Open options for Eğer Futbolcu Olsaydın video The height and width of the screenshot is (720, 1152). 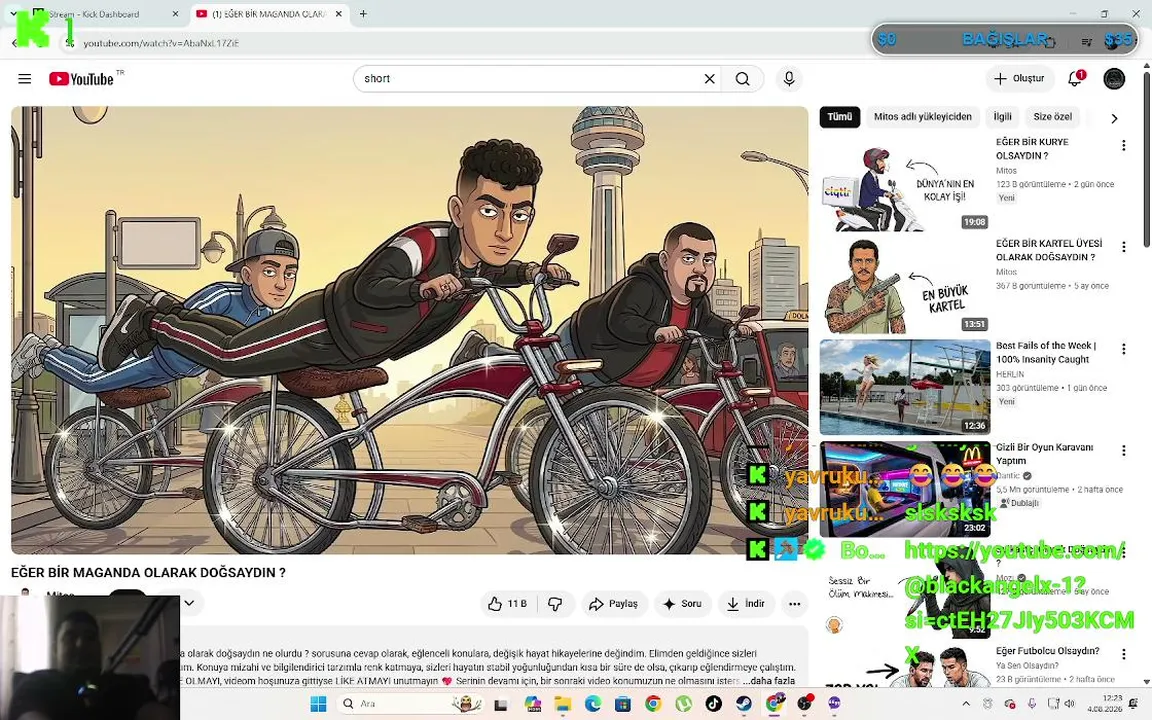pos(1123,654)
